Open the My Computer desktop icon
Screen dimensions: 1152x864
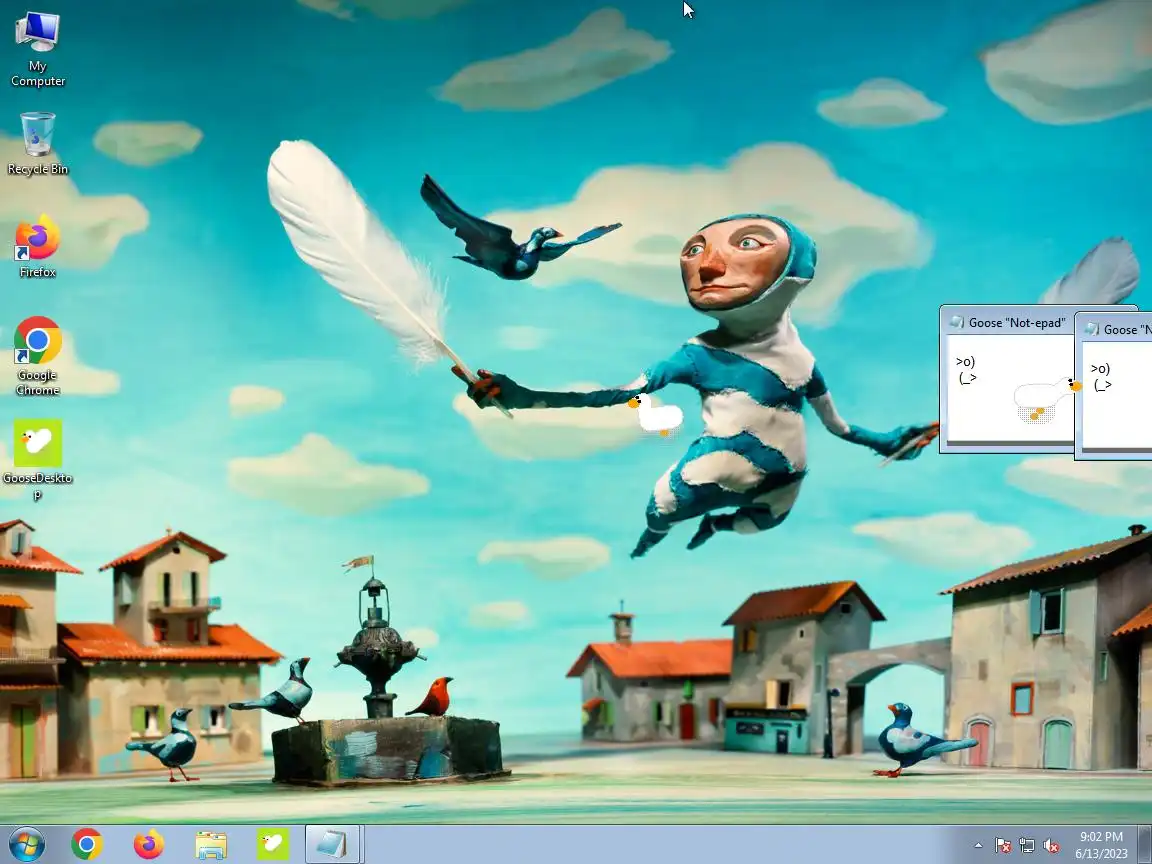click(37, 48)
